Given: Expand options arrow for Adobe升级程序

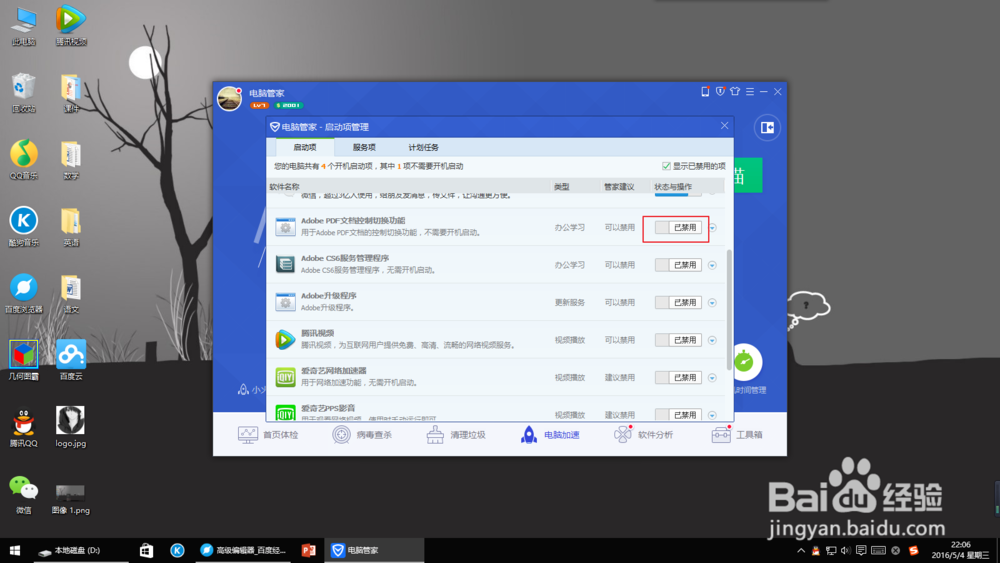Looking at the screenshot, I should coord(712,303).
